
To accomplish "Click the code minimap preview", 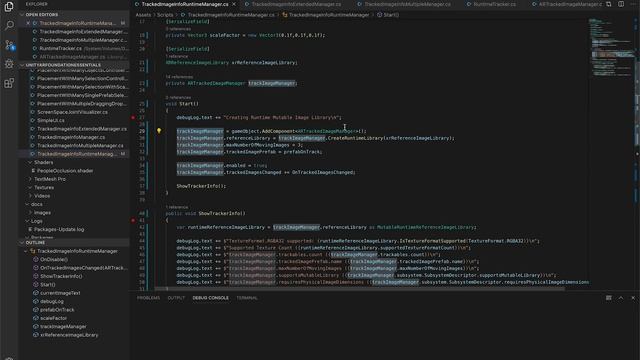I will [x=611, y=47].
